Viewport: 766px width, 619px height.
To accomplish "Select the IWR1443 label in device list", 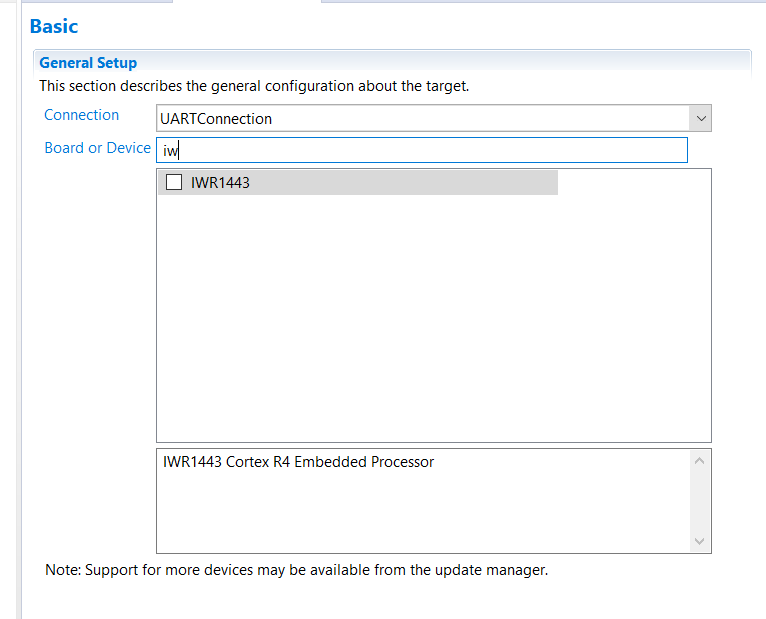I will click(x=220, y=182).
